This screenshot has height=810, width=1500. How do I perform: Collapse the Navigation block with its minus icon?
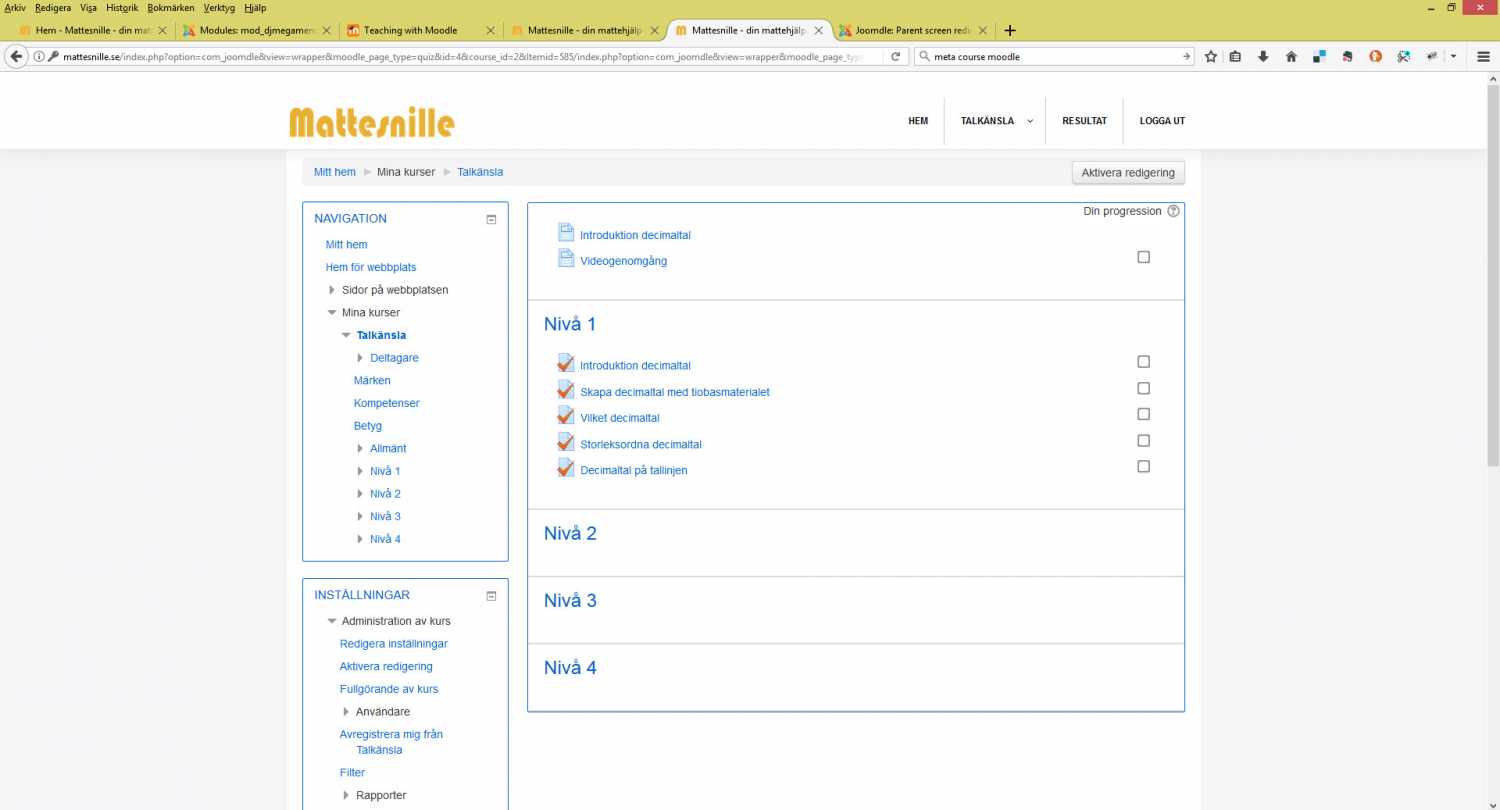pyautogui.click(x=491, y=219)
